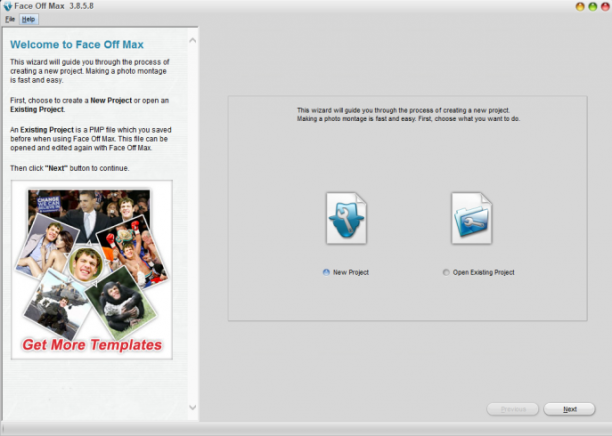This screenshot has height=436, width=612.
Task: Click the Face Off Max app icon in title bar
Action: click(x=7, y=6)
